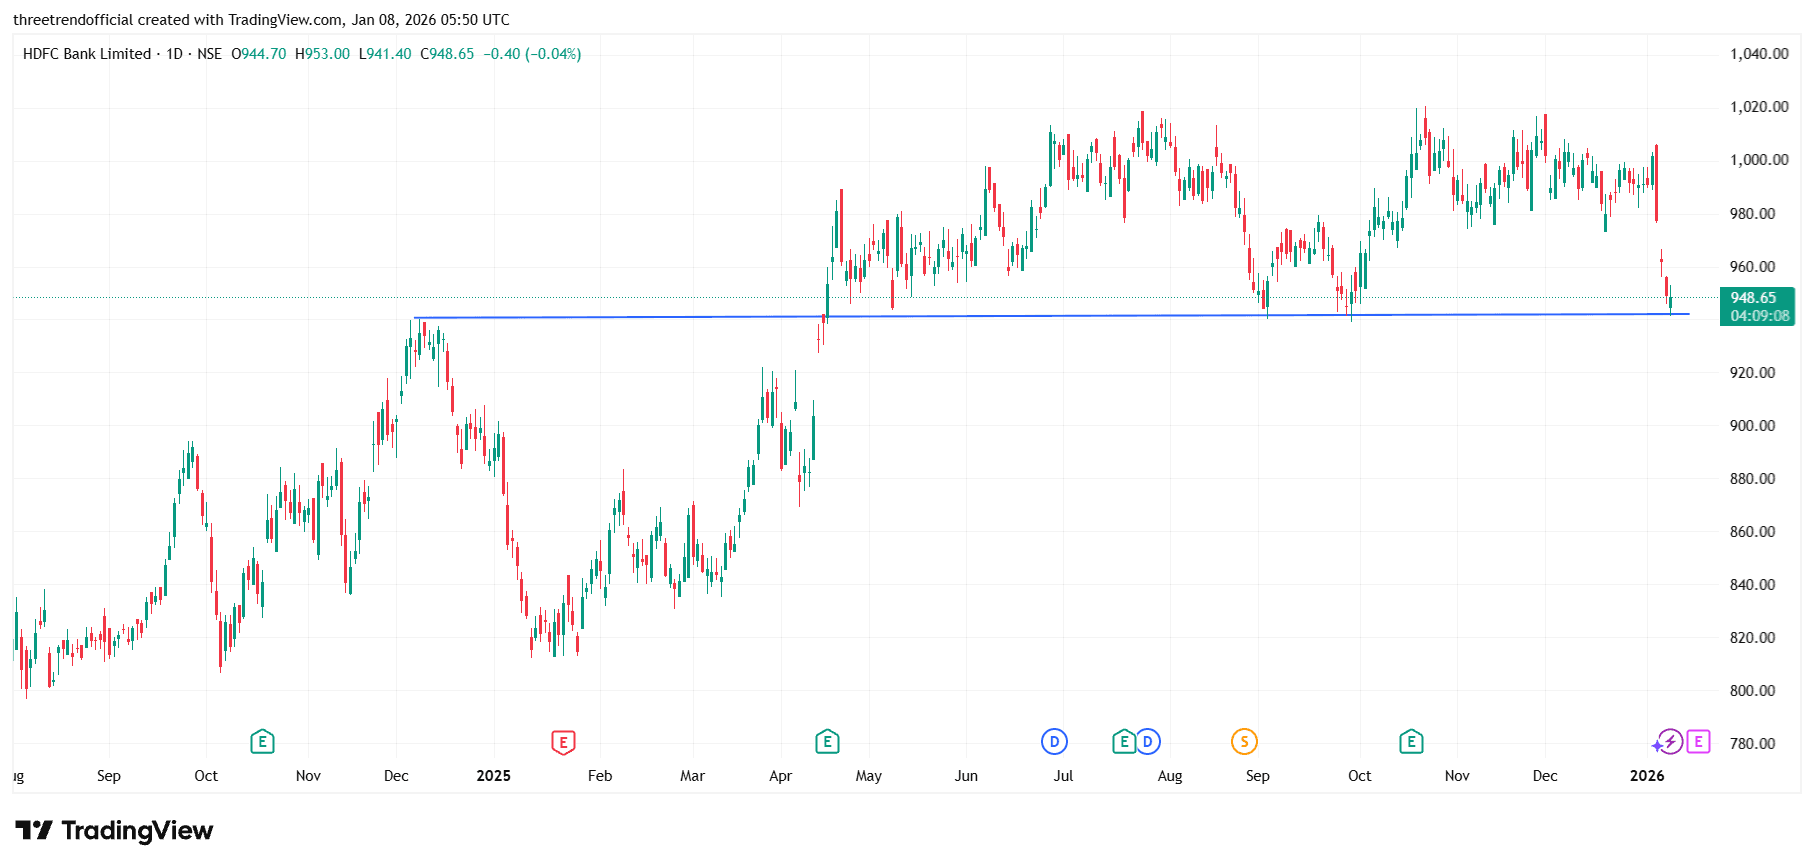Open the orange split S marker before September
1814x868 pixels.
pyautogui.click(x=1244, y=742)
